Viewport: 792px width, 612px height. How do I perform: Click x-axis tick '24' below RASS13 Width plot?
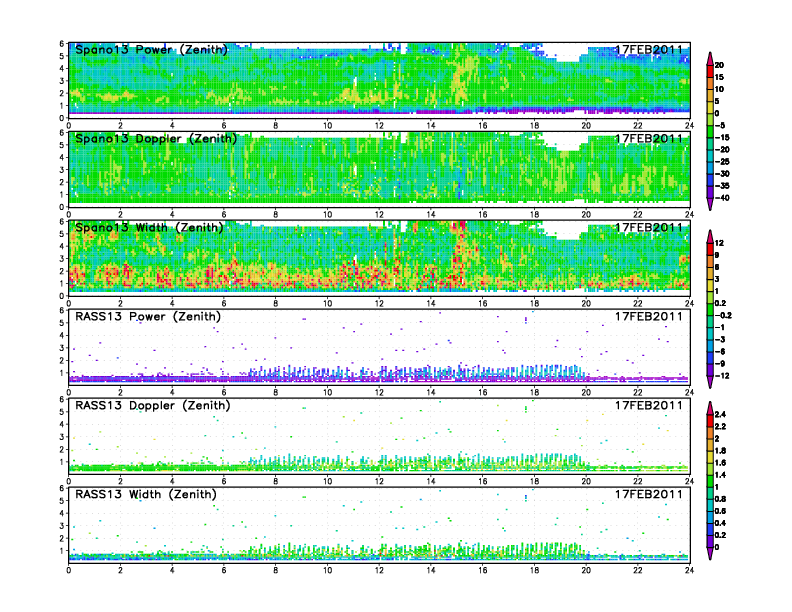point(689,570)
